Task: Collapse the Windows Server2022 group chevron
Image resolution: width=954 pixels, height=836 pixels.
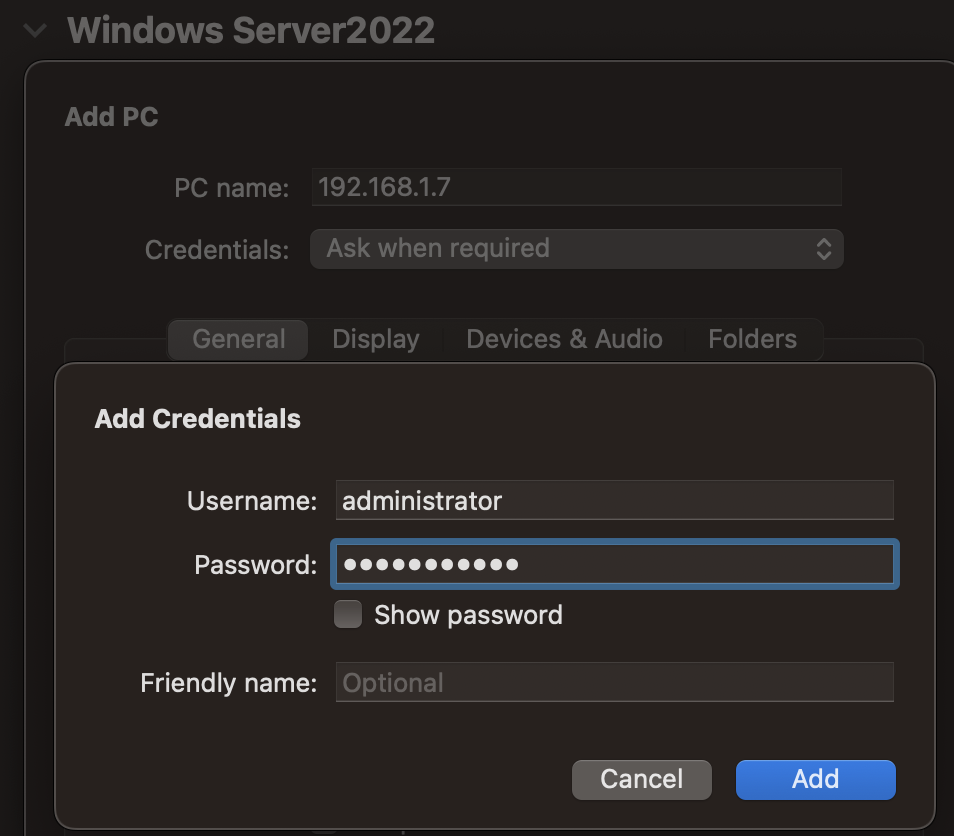Action: [x=35, y=30]
